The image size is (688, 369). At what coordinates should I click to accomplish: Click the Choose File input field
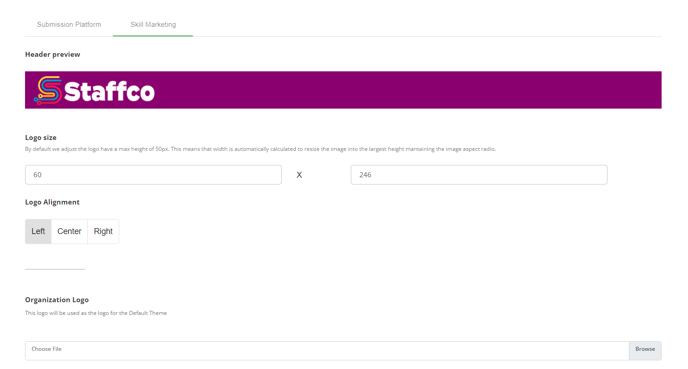pyautogui.click(x=327, y=351)
